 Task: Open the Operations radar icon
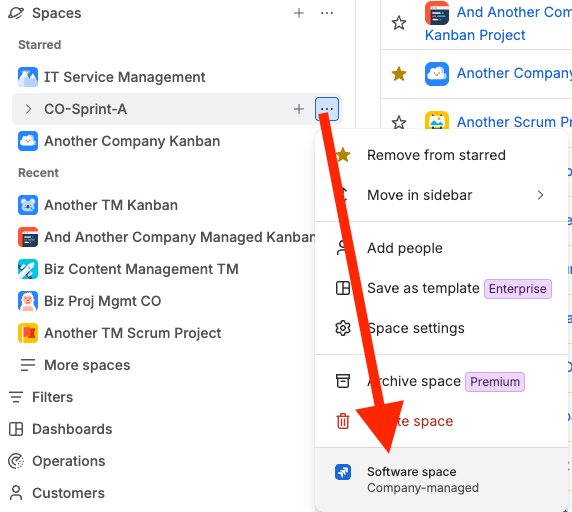(16, 461)
